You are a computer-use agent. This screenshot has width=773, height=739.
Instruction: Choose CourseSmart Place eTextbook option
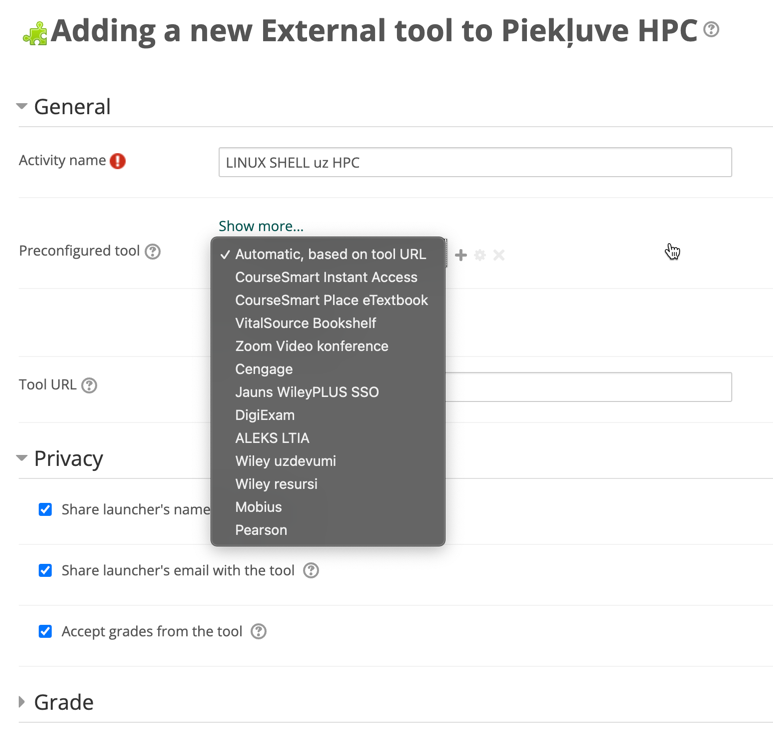click(x=328, y=300)
